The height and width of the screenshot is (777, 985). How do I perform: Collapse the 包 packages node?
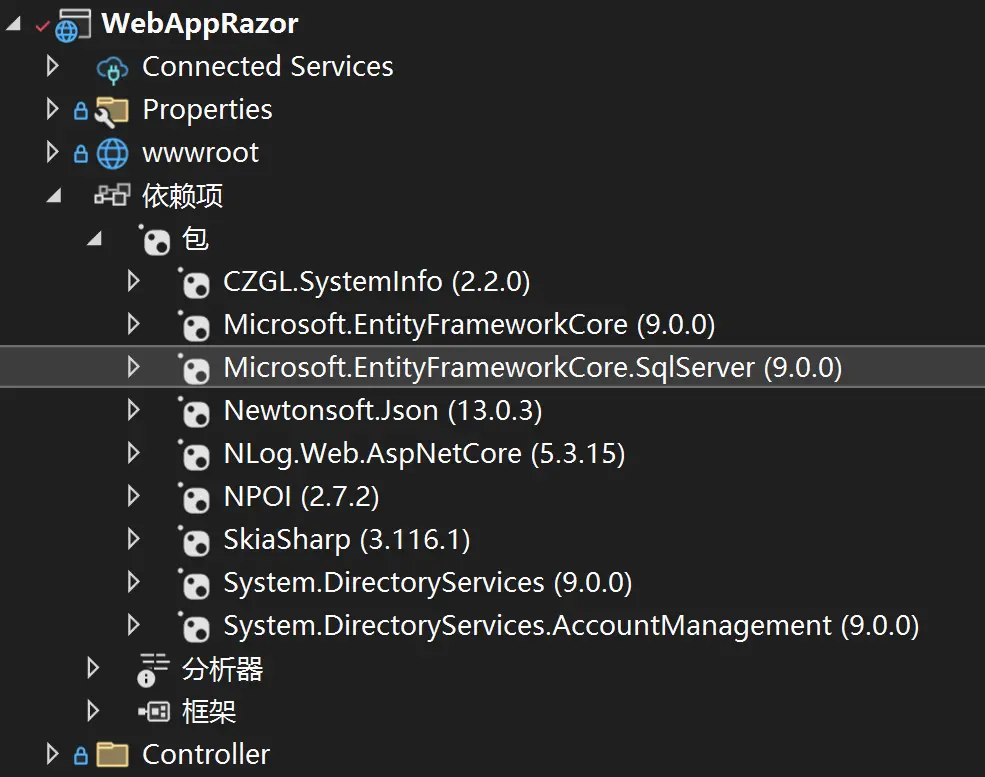pos(95,239)
